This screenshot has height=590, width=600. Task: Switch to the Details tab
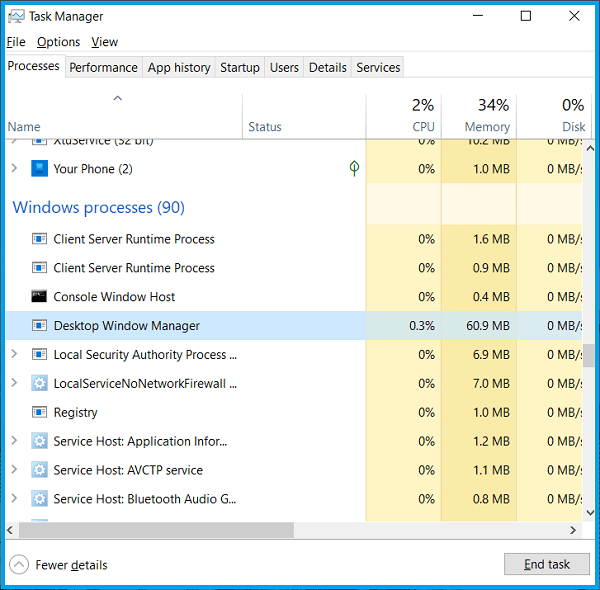click(x=328, y=67)
